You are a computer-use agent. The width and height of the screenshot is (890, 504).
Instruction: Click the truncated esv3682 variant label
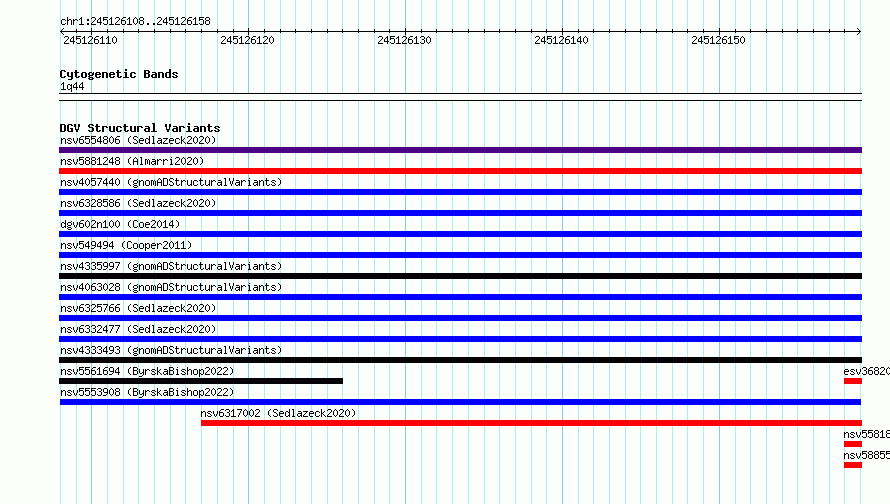click(x=867, y=371)
